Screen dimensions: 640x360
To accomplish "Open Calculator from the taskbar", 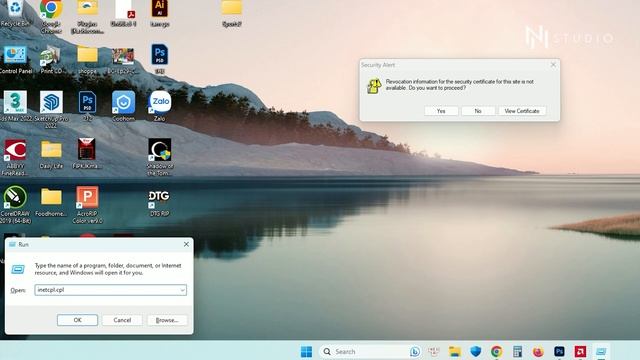I will 517,351.
